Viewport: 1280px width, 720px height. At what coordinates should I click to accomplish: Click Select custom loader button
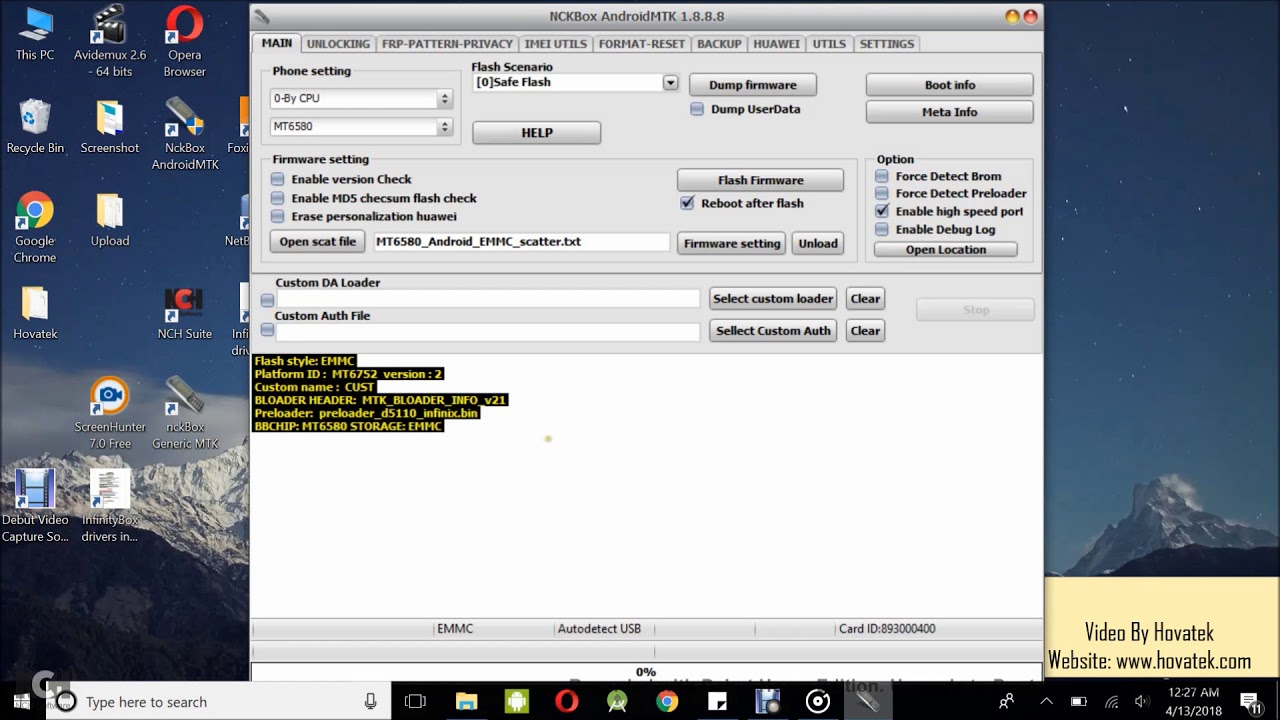pyautogui.click(x=773, y=299)
